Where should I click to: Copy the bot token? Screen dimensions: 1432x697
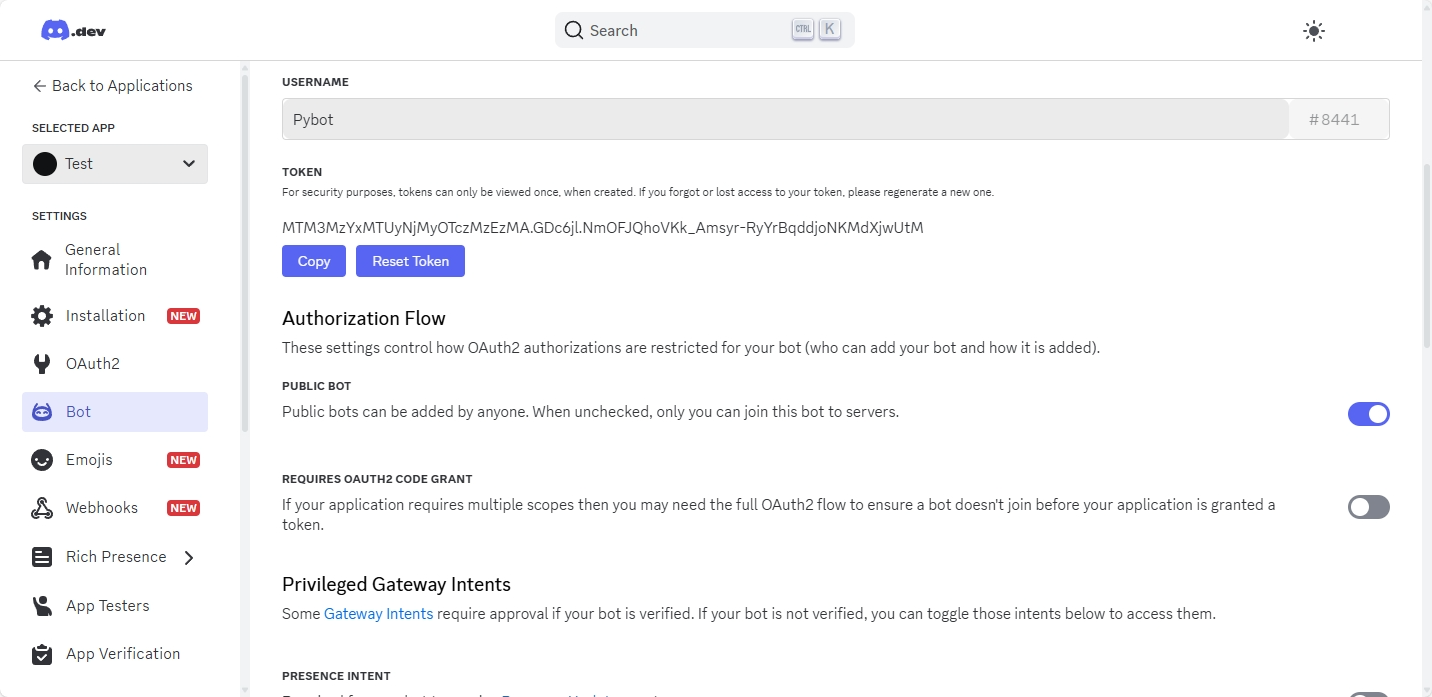tap(314, 261)
